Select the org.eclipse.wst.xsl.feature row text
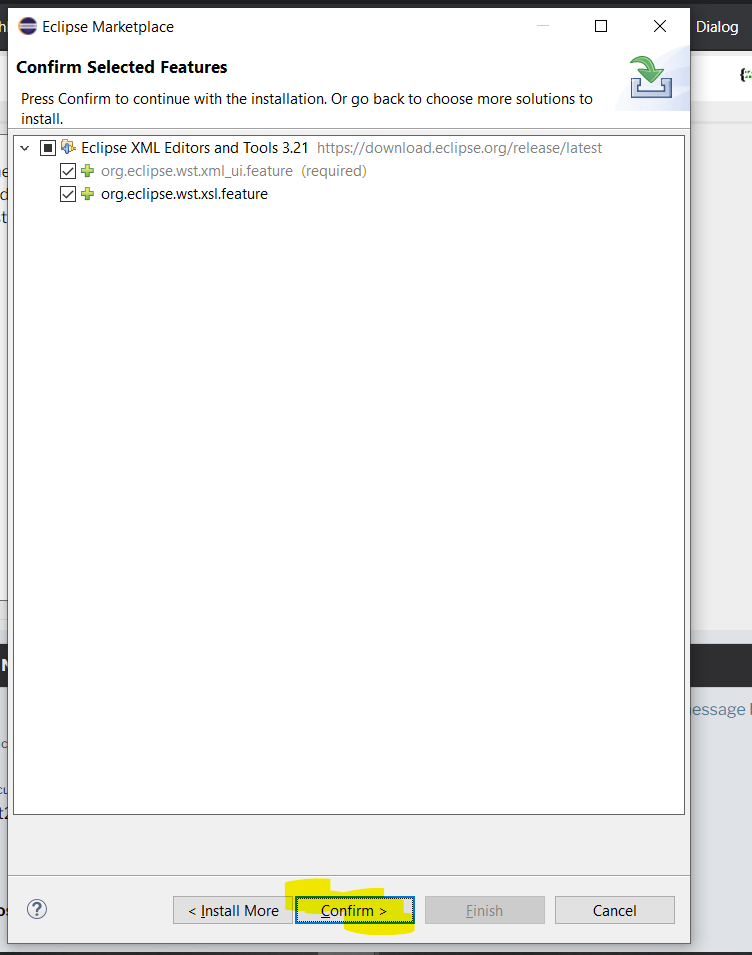The width and height of the screenshot is (752, 955). coord(184,194)
